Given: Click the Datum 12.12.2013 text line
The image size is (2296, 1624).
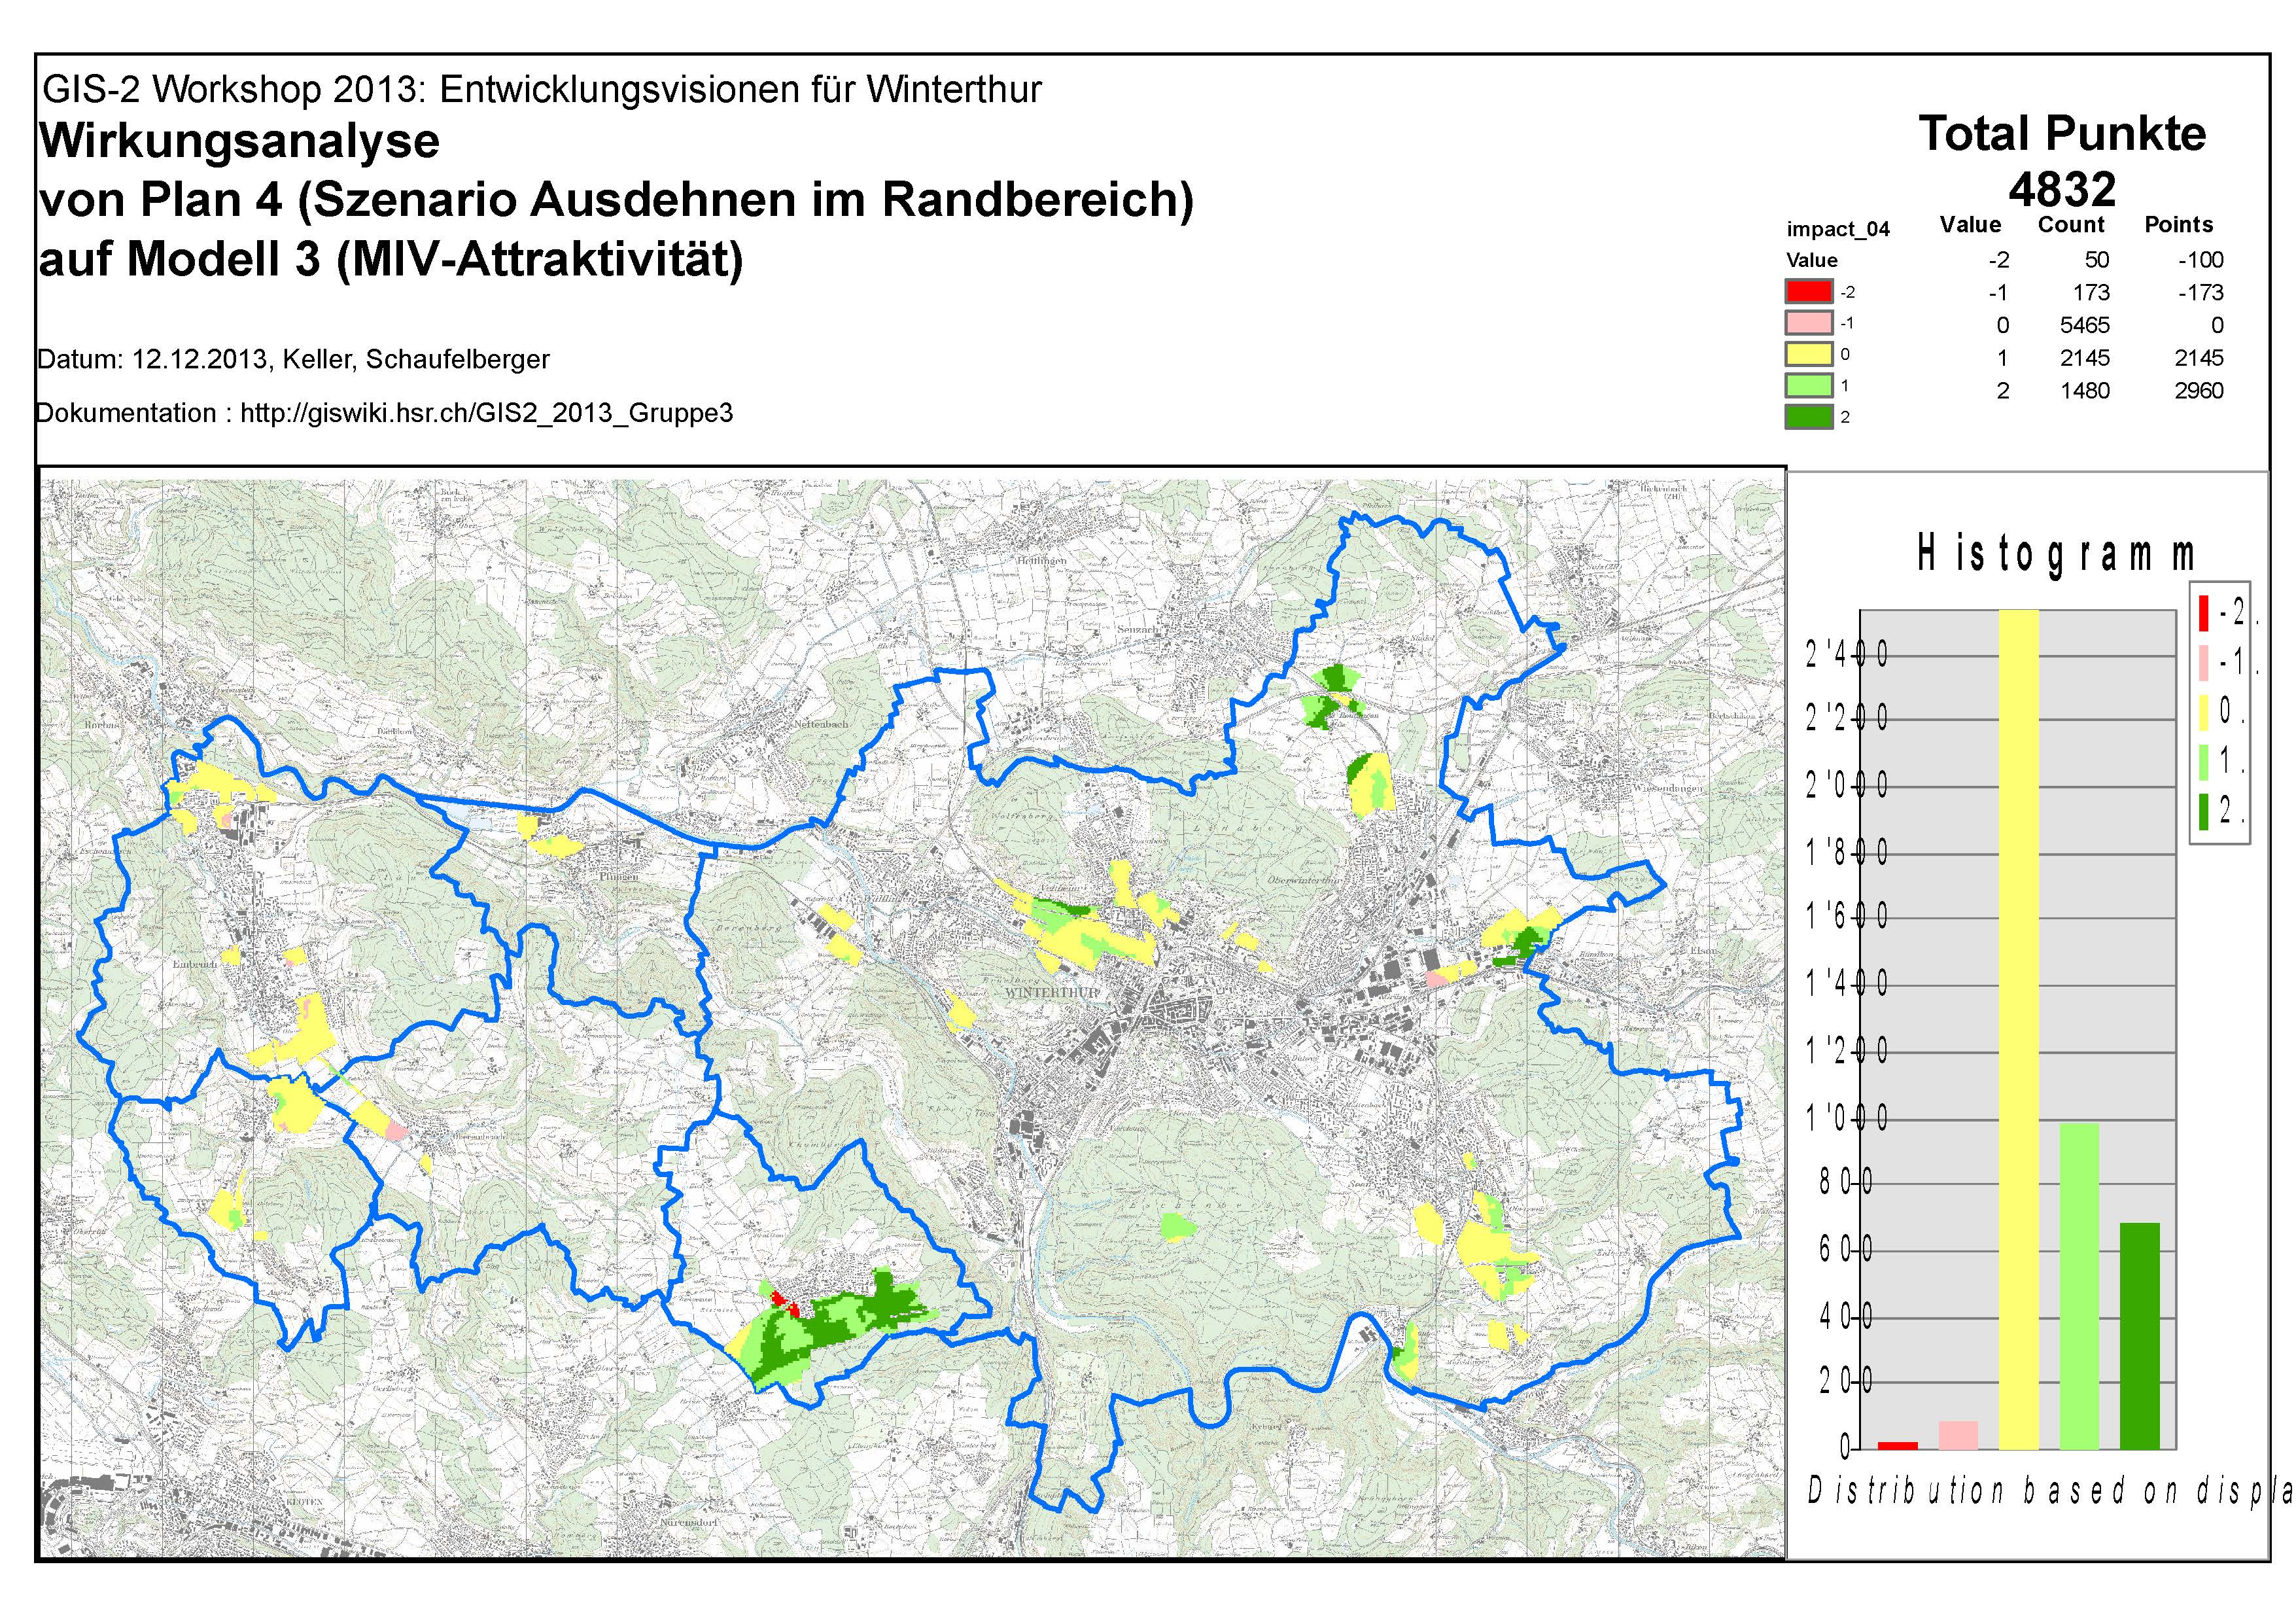Looking at the screenshot, I should [x=293, y=359].
